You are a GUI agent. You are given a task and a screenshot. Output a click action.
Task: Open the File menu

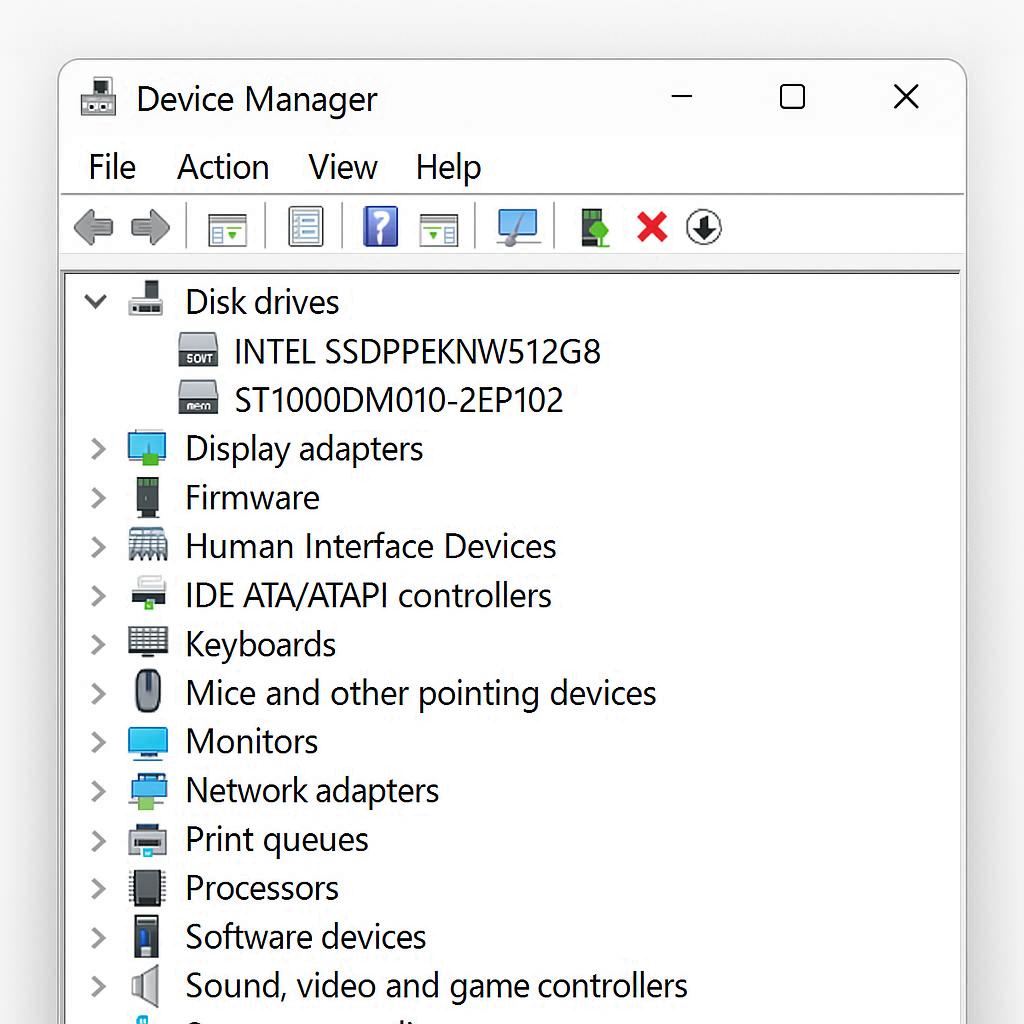(x=110, y=167)
